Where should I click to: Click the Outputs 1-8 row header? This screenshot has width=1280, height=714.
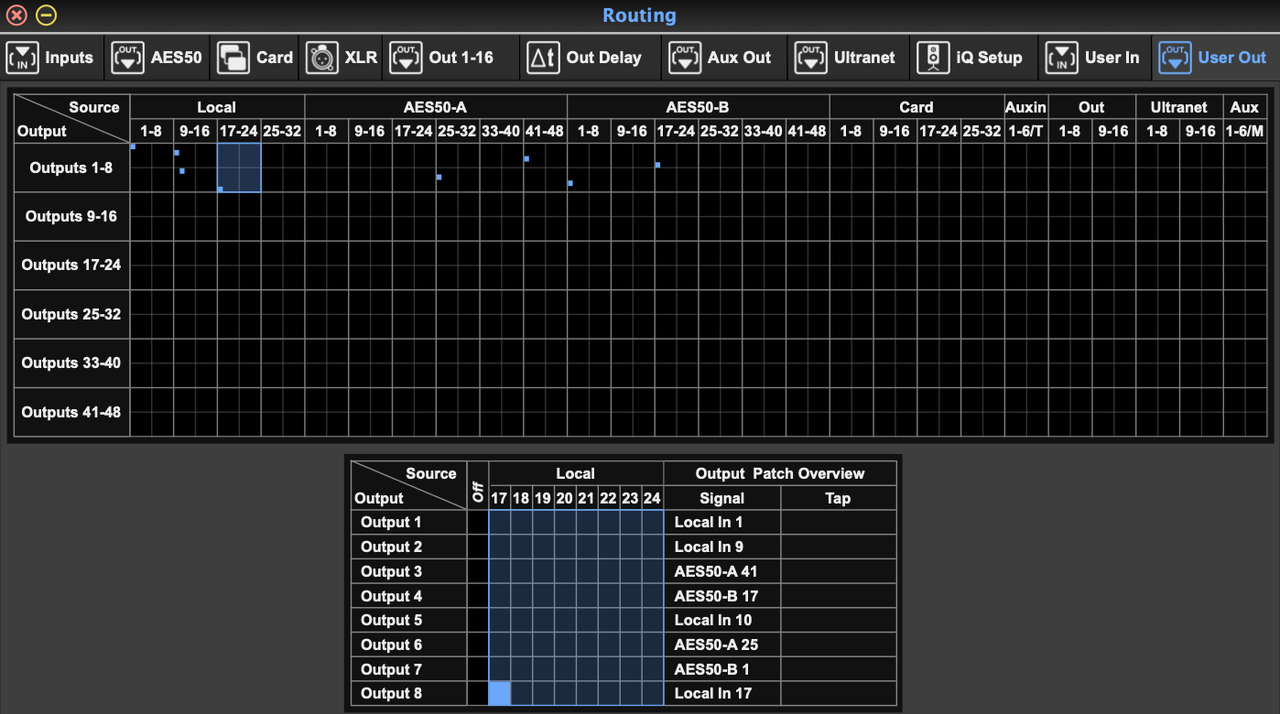click(x=72, y=167)
